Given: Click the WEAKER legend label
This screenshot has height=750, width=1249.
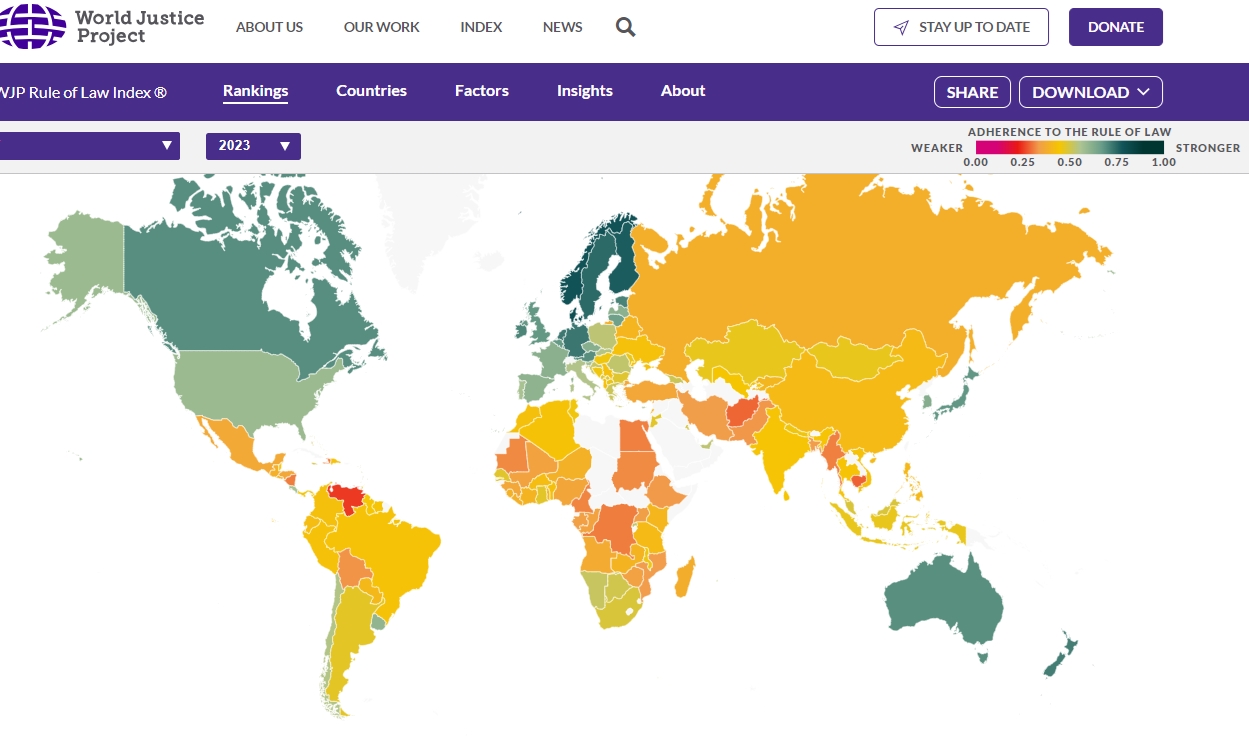Looking at the screenshot, I should point(937,148).
